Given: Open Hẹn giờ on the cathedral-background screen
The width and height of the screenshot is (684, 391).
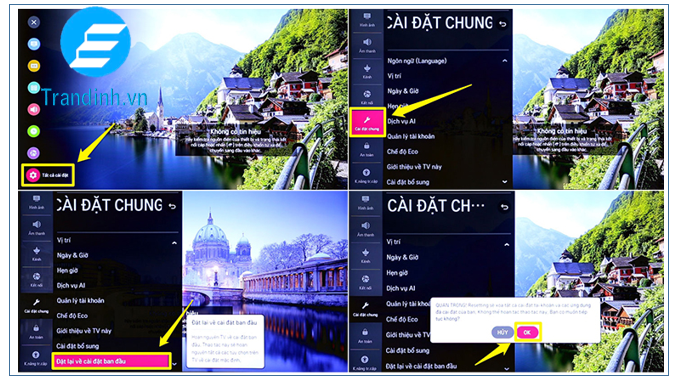Looking at the screenshot, I should (x=67, y=270).
